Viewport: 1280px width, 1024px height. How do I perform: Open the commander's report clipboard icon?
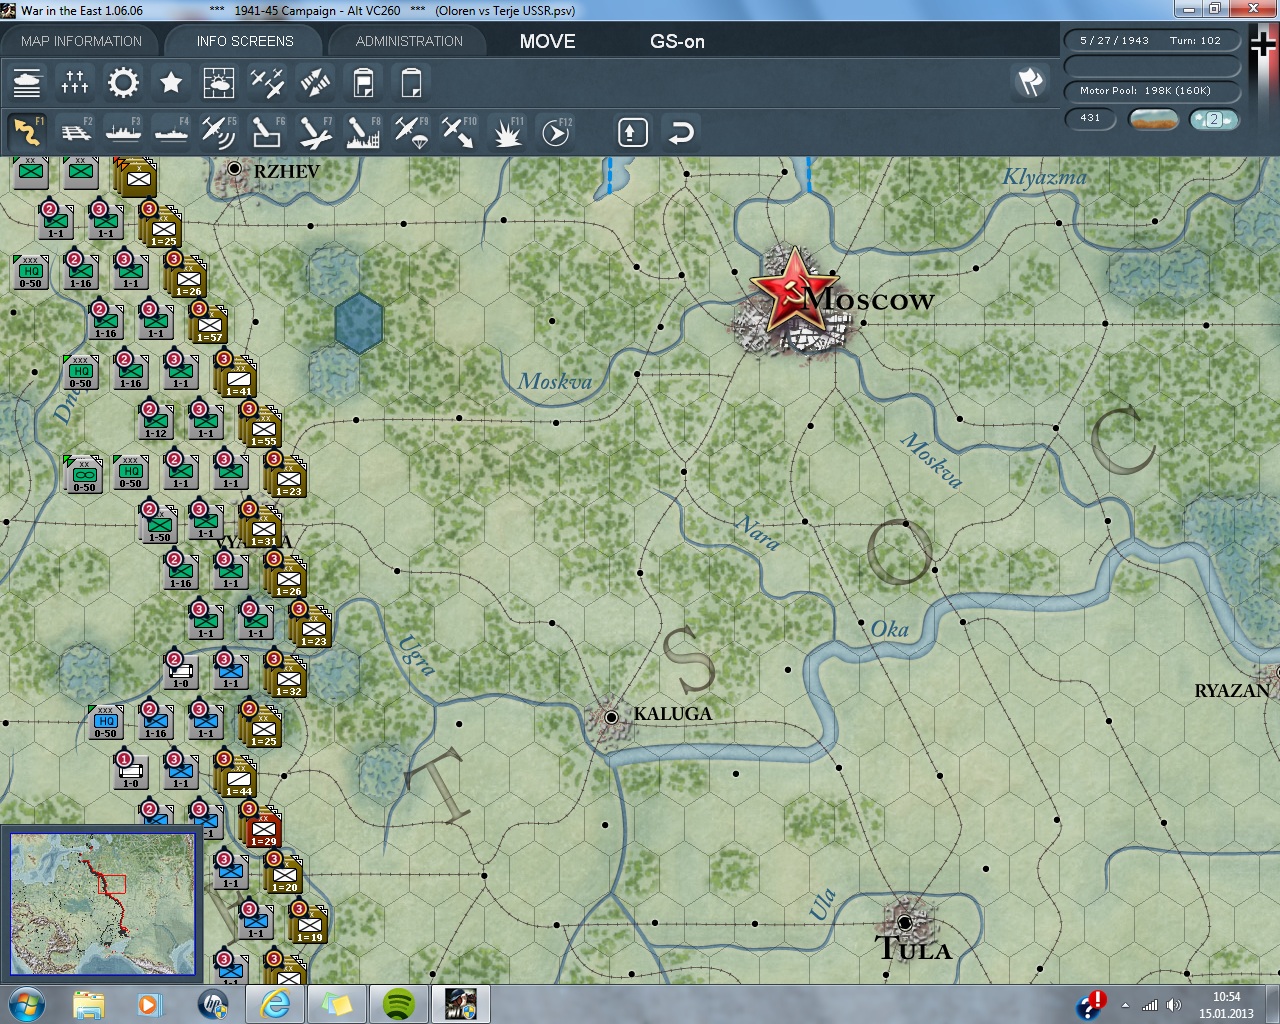coord(363,82)
